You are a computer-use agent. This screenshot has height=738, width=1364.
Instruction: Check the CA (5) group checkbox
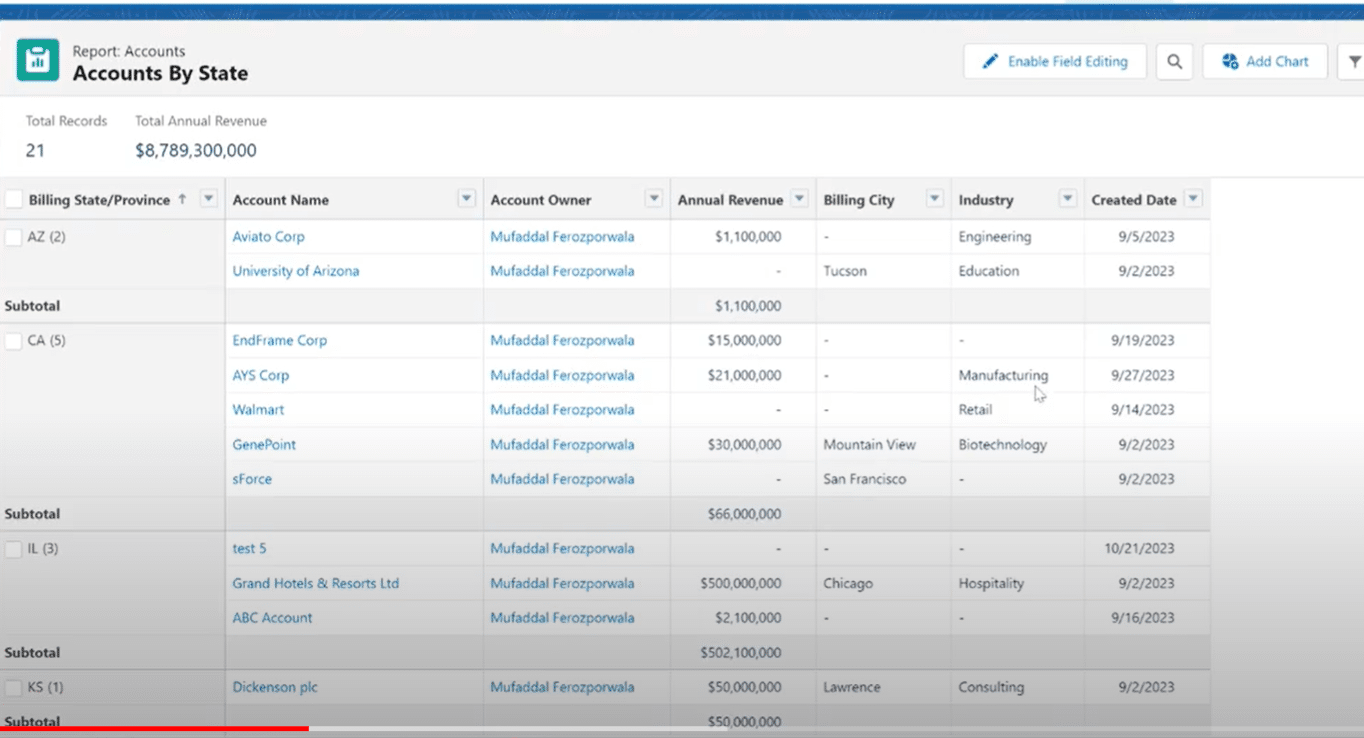14,341
